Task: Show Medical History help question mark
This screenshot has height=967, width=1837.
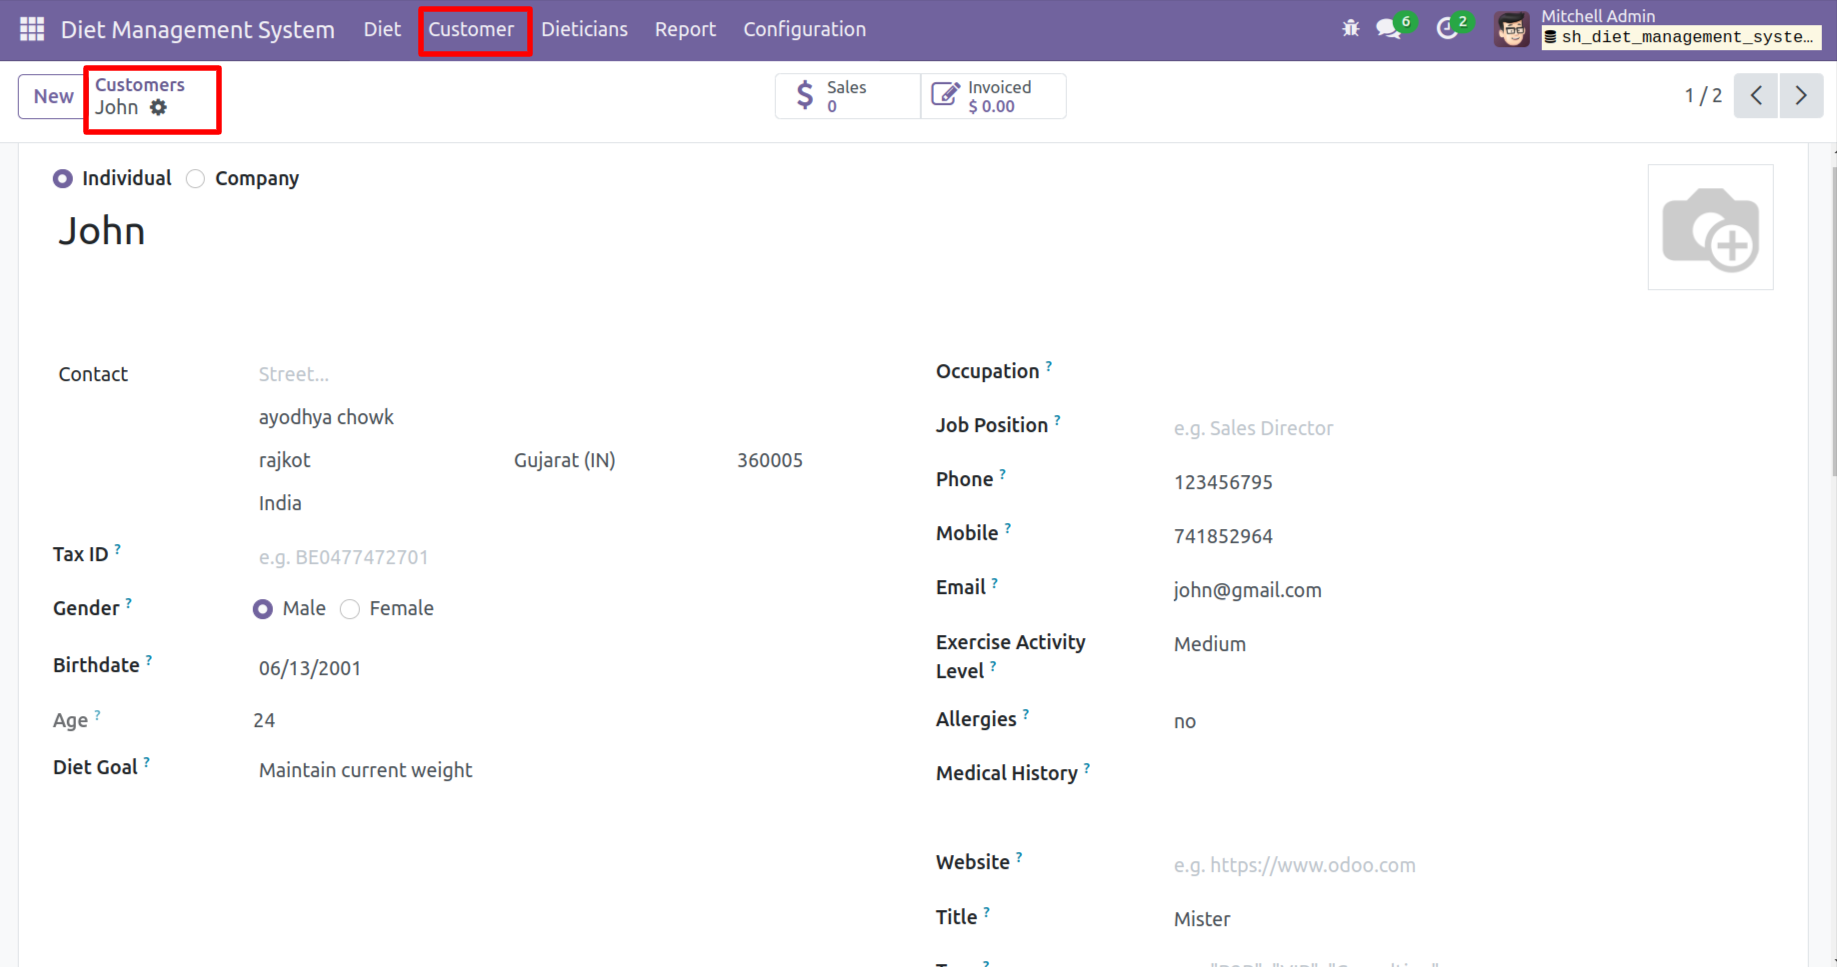Action: coord(1087,768)
